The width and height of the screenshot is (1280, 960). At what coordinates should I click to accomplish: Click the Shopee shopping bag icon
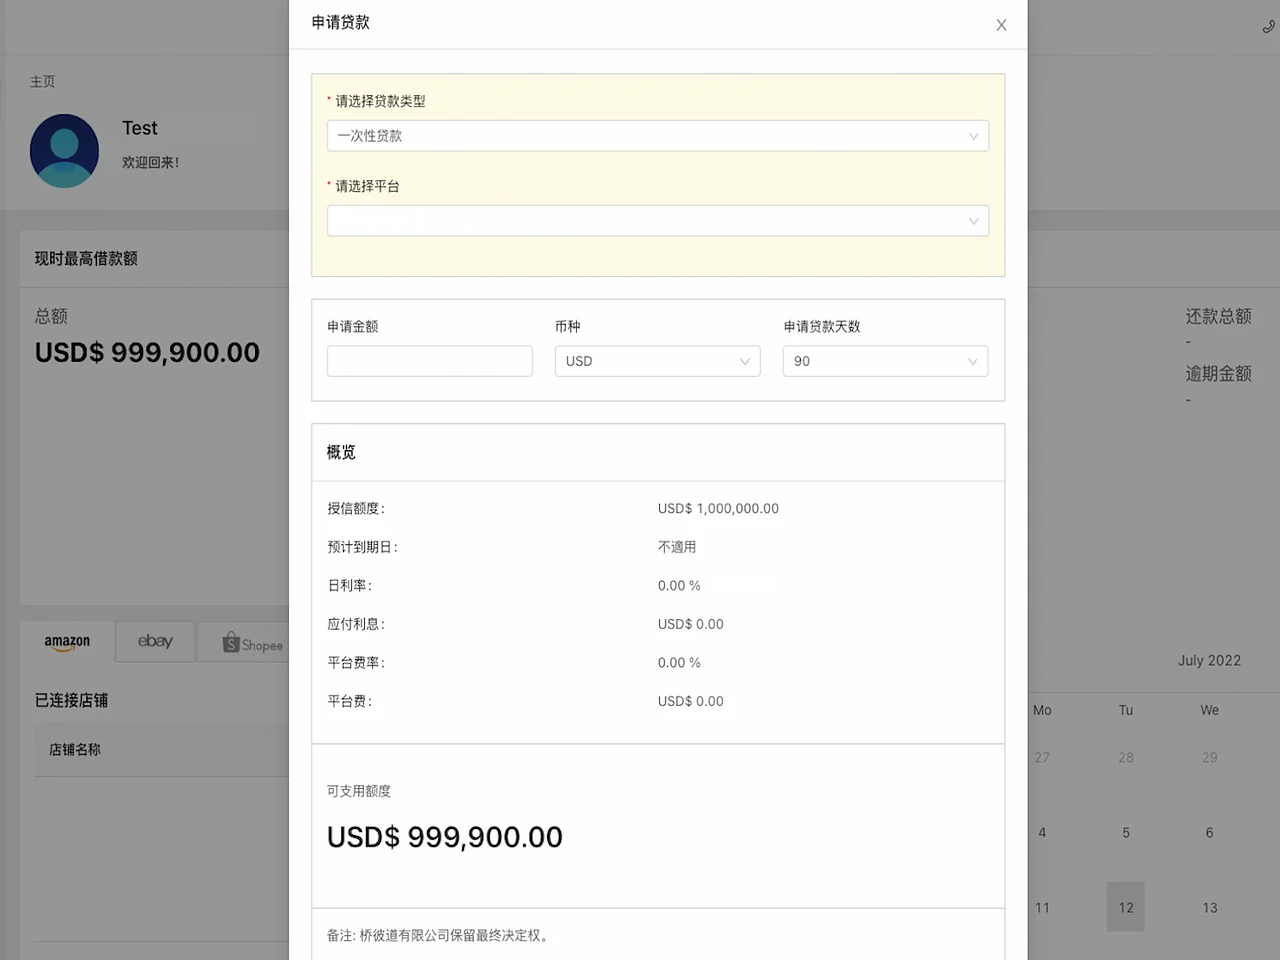click(x=231, y=641)
